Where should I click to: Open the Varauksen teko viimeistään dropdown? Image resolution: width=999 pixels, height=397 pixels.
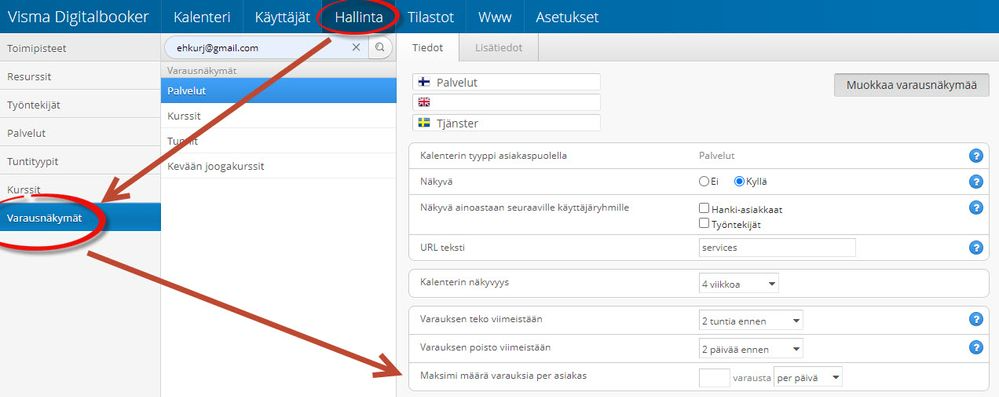click(x=751, y=321)
